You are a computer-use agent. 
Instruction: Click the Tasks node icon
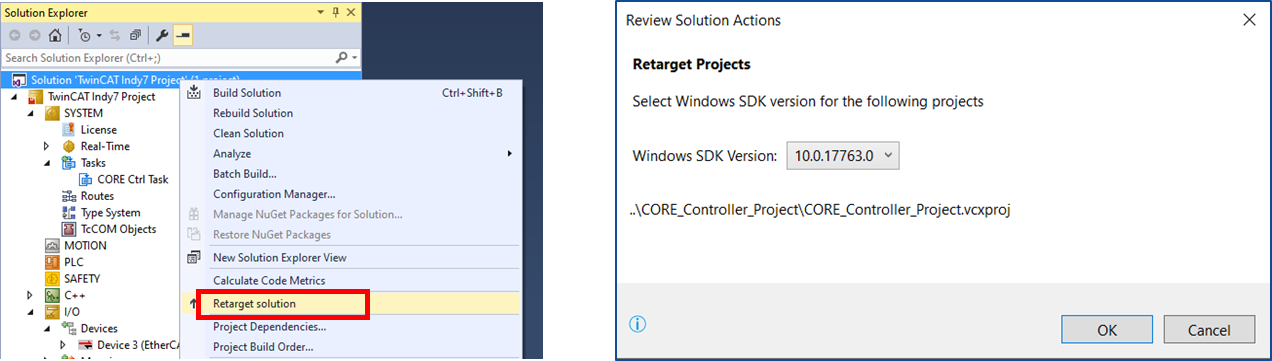(x=69, y=163)
